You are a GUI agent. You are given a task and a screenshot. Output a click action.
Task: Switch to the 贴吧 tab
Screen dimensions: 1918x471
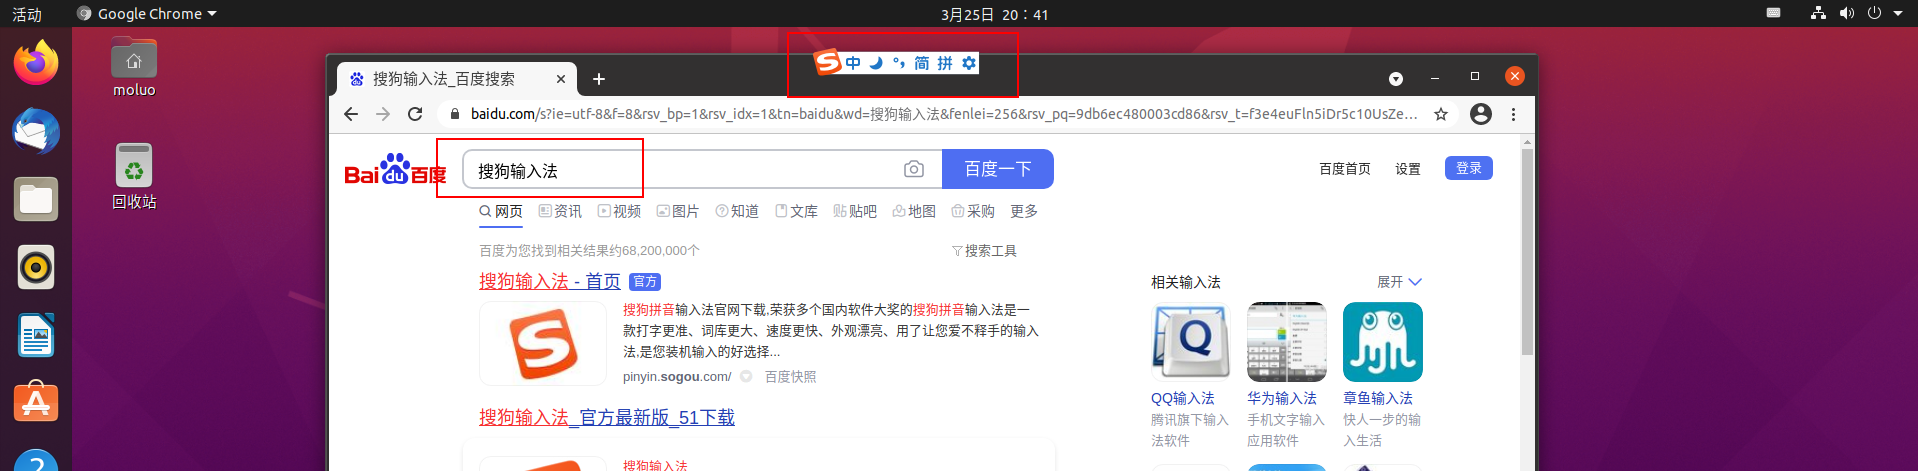coord(855,211)
